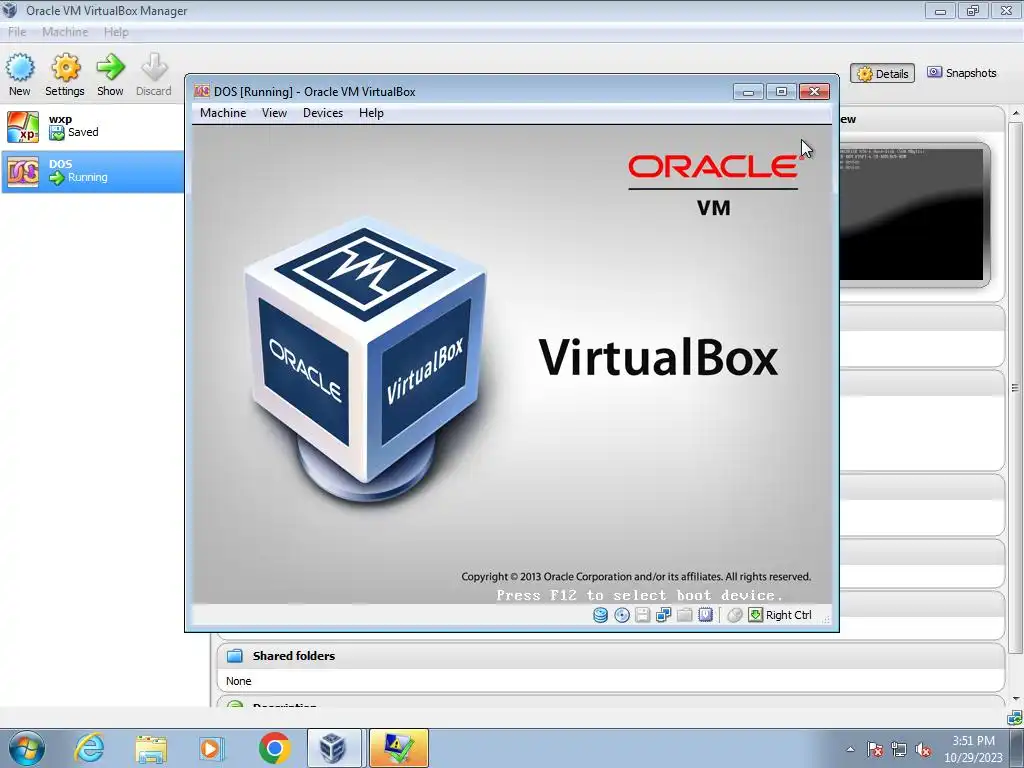Click the floppy disk status icon

click(x=643, y=615)
